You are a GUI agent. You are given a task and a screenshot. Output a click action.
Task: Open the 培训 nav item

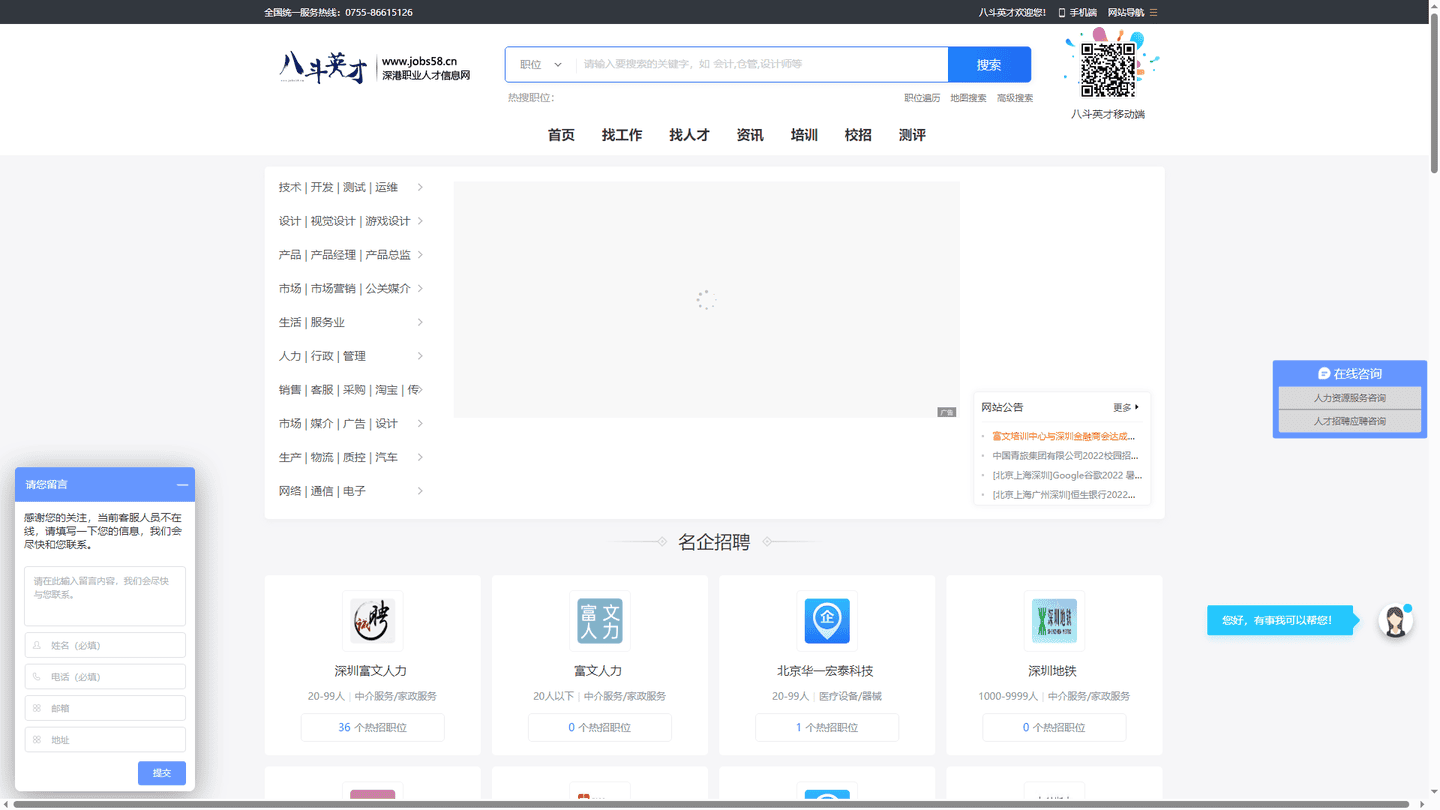pyautogui.click(x=804, y=135)
